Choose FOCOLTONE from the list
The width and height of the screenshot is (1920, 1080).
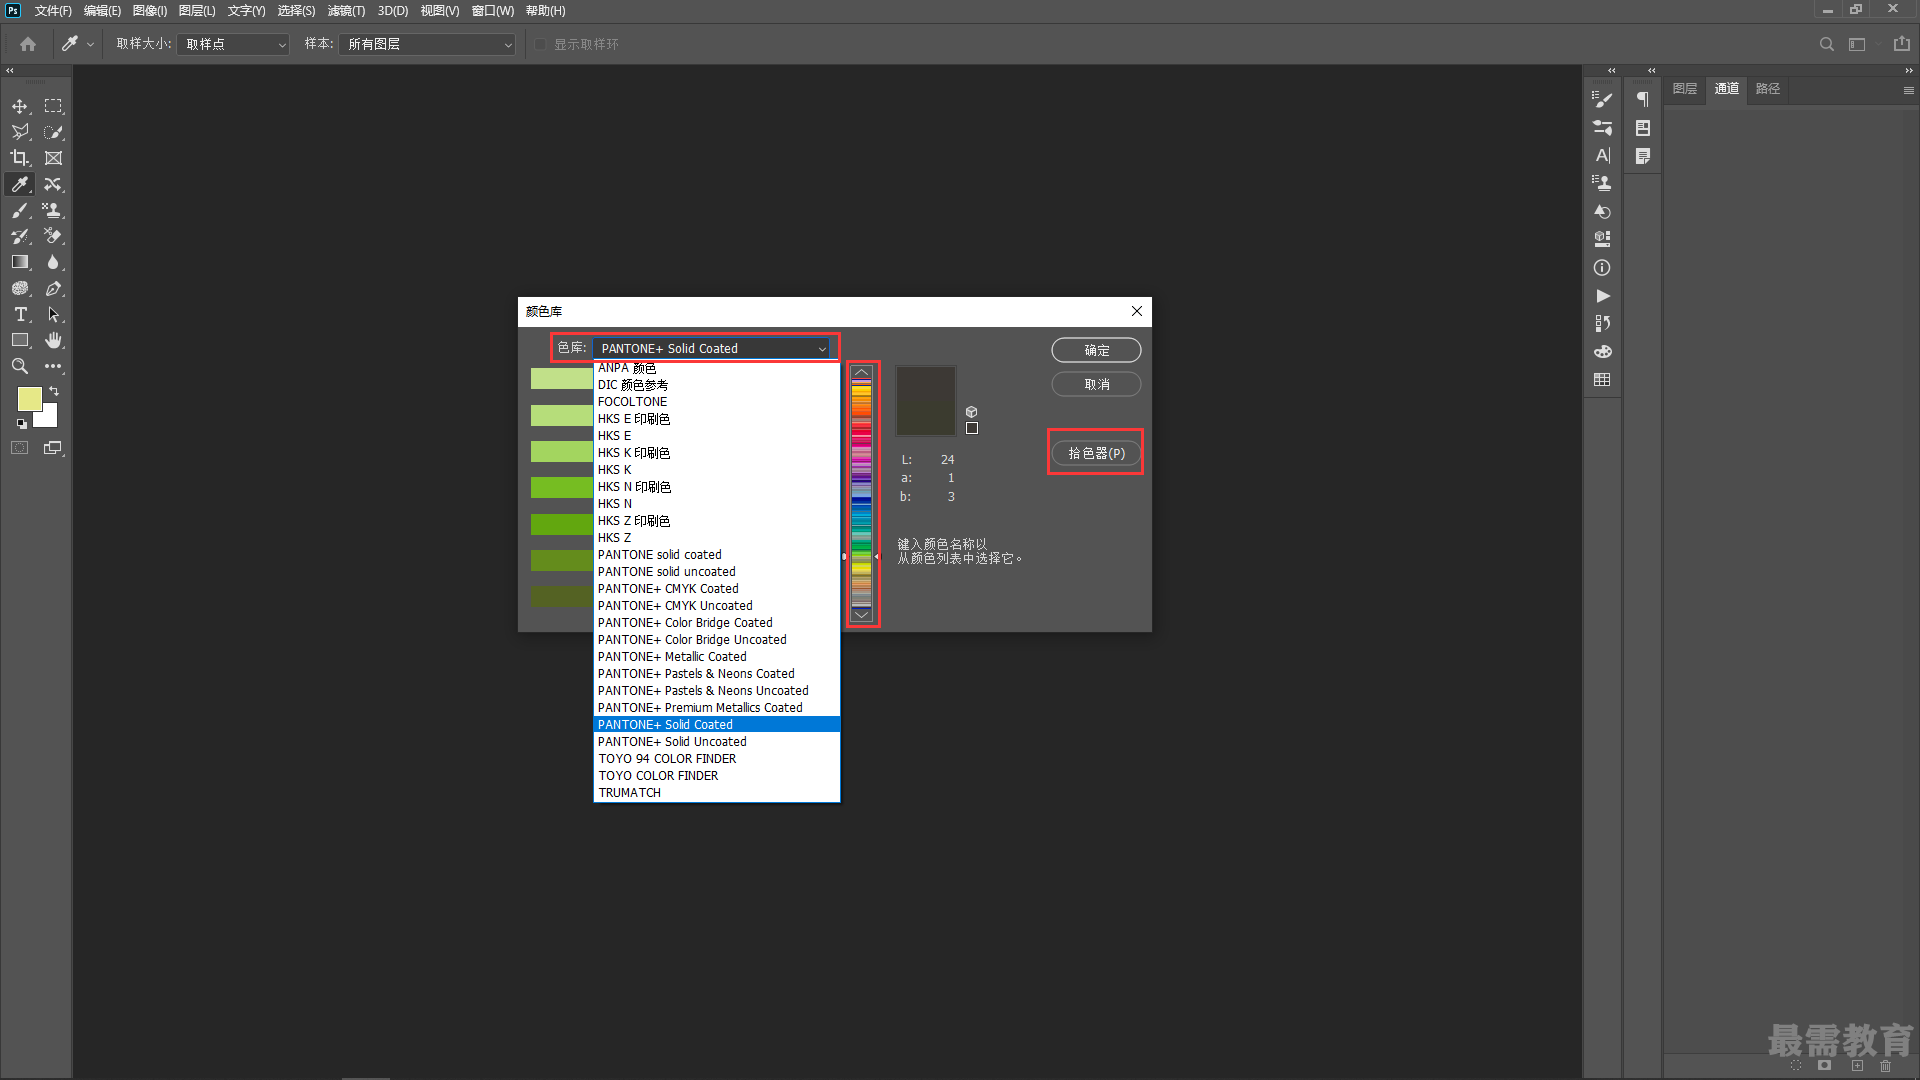716,402
